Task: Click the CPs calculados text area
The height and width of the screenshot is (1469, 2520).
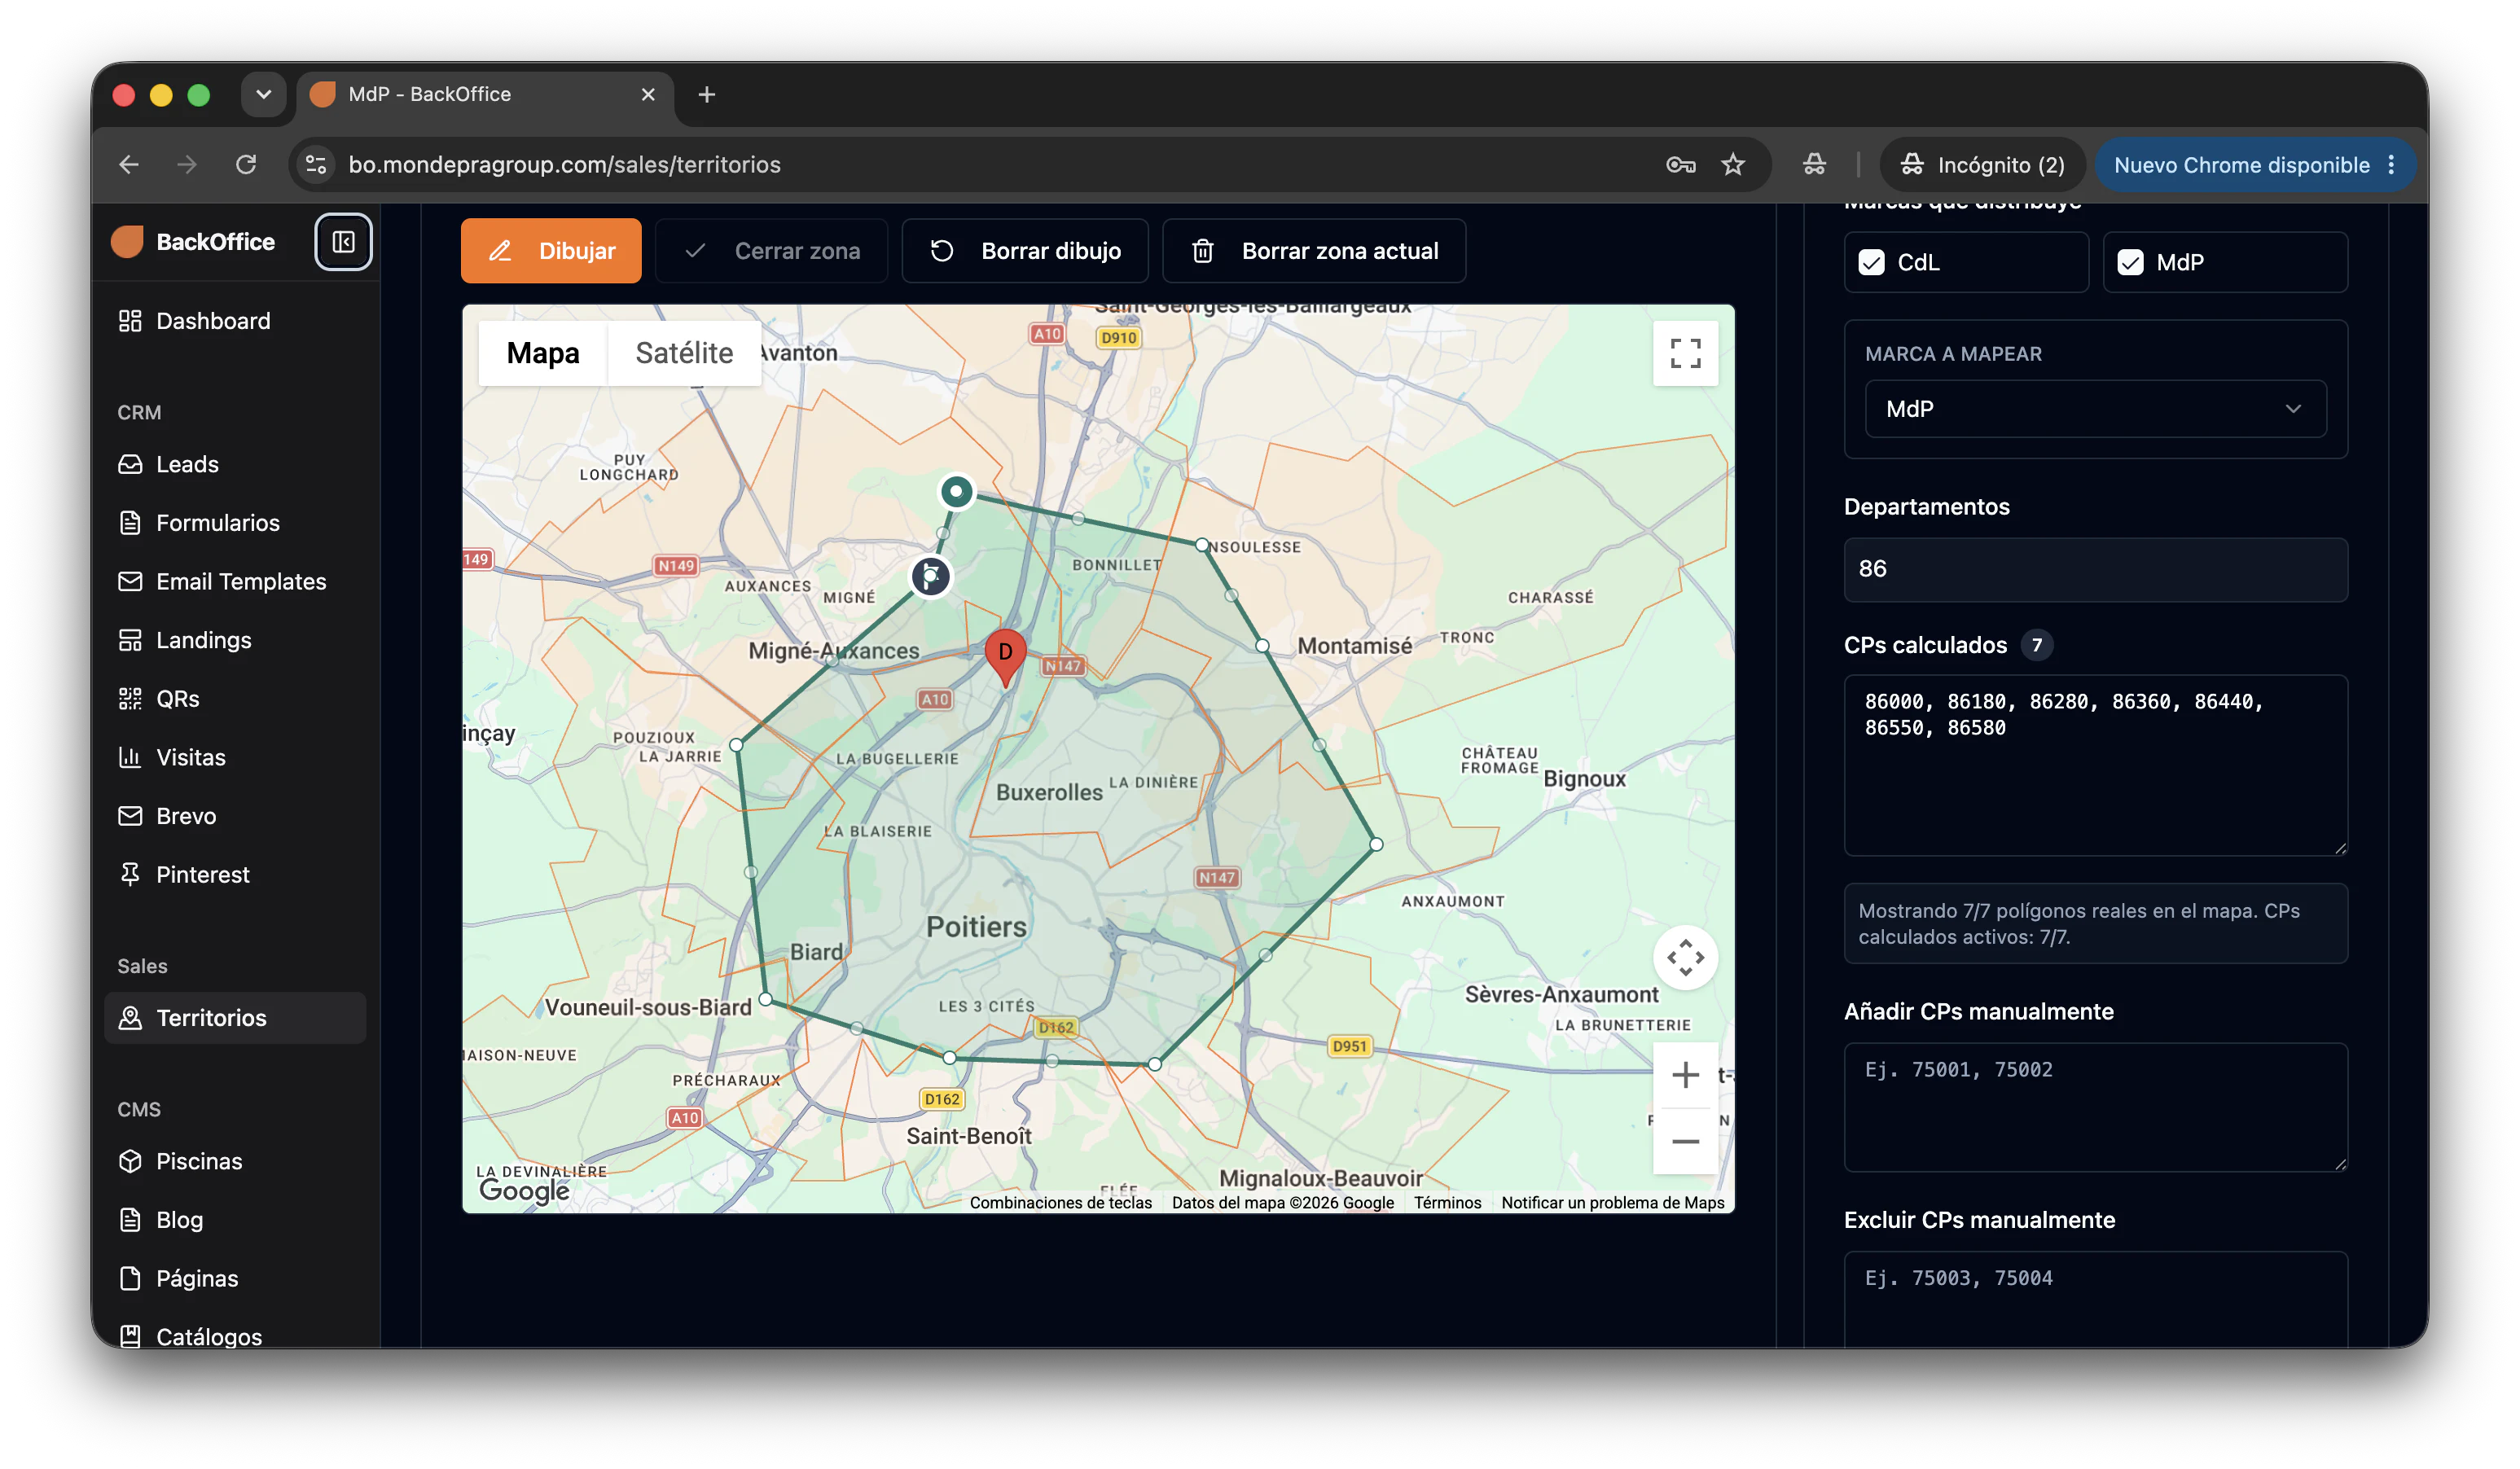Action: pyautogui.click(x=2095, y=765)
